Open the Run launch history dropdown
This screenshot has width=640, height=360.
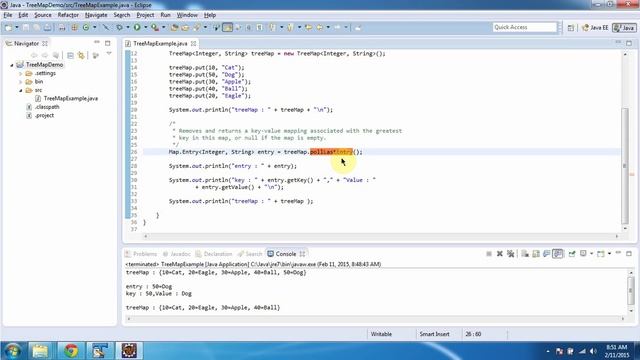coord(145,27)
